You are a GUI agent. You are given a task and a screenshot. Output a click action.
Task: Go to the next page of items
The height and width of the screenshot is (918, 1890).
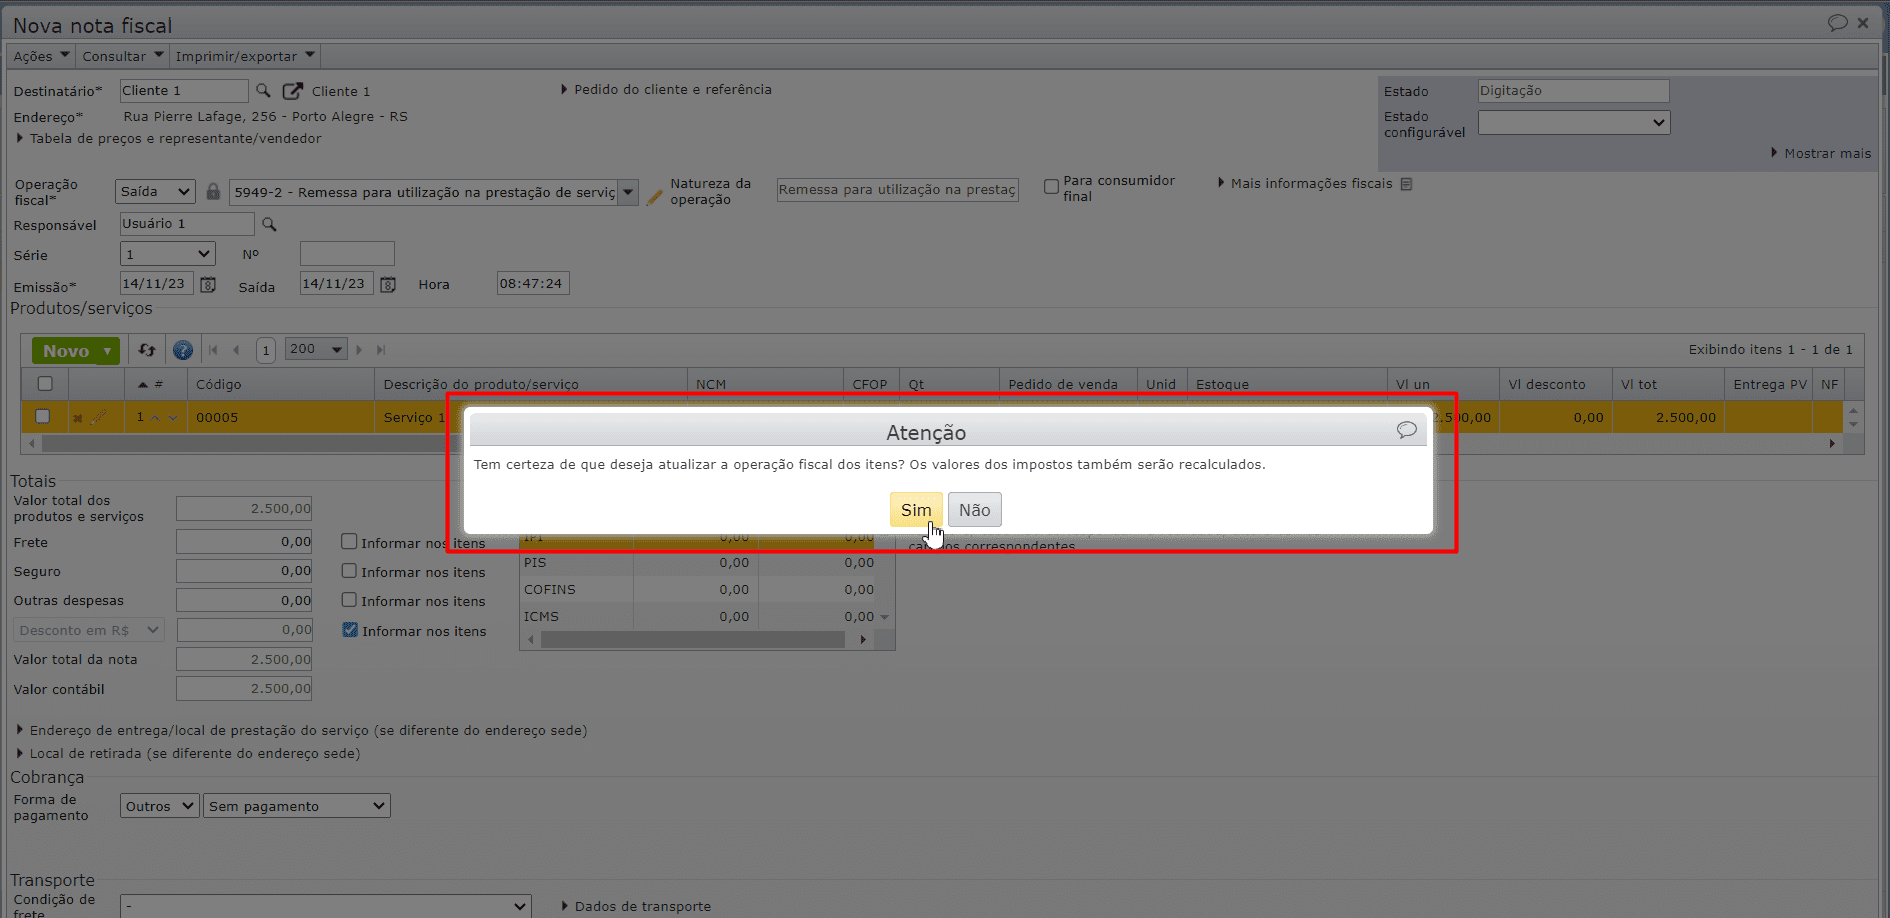tap(359, 350)
